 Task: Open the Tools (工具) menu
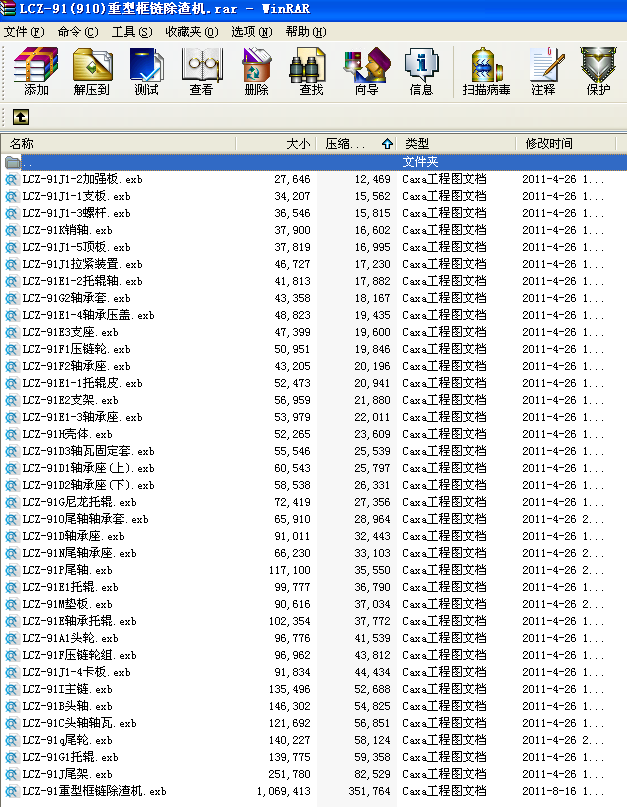[x=132, y=32]
